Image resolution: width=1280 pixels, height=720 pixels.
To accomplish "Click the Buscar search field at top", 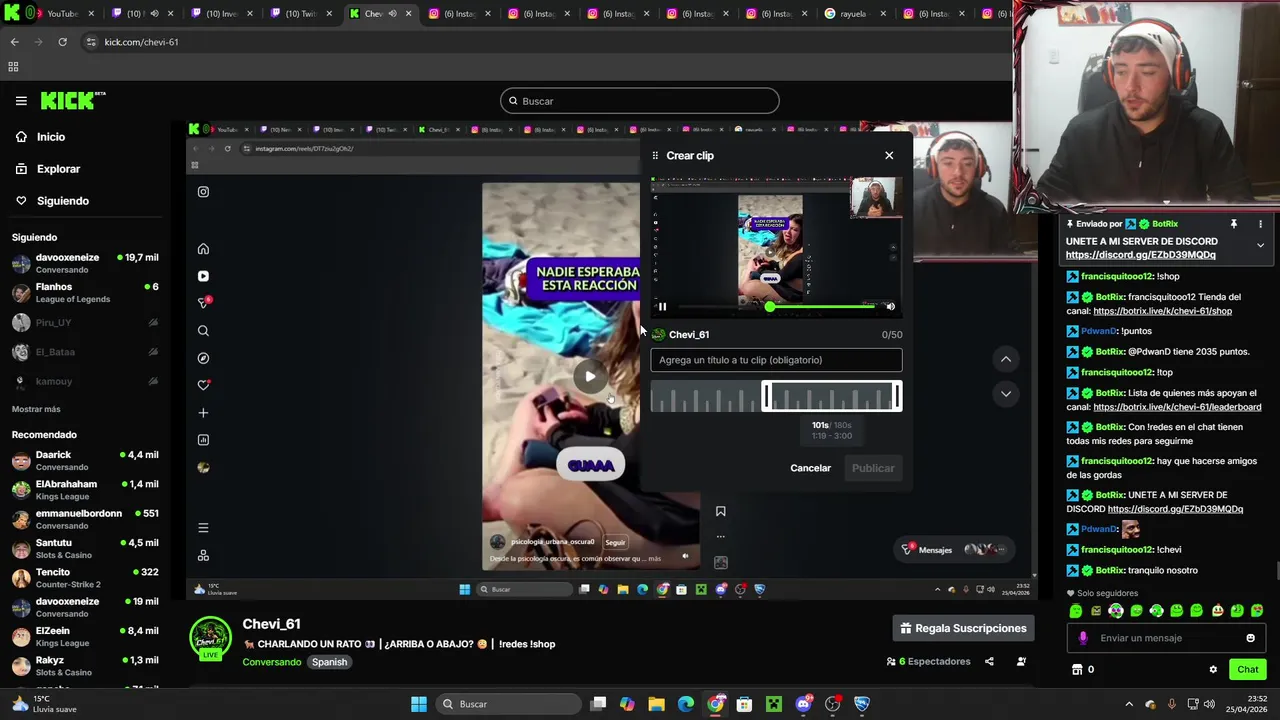I will pyautogui.click(x=640, y=101).
